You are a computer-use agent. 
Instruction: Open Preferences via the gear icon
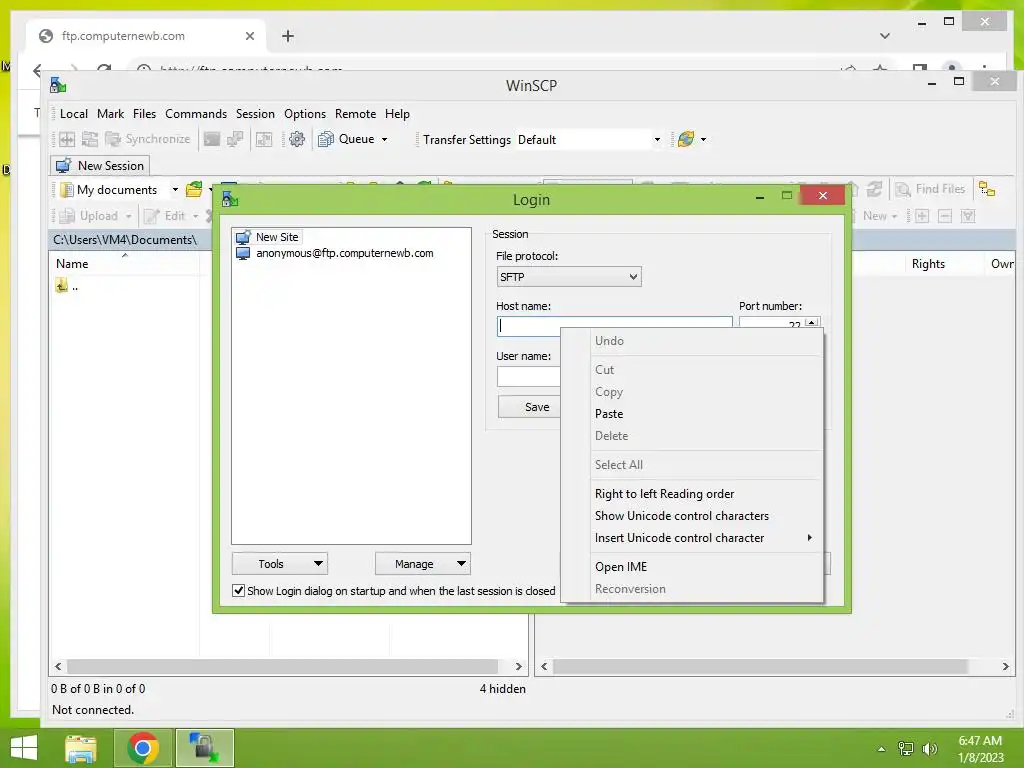pos(296,139)
